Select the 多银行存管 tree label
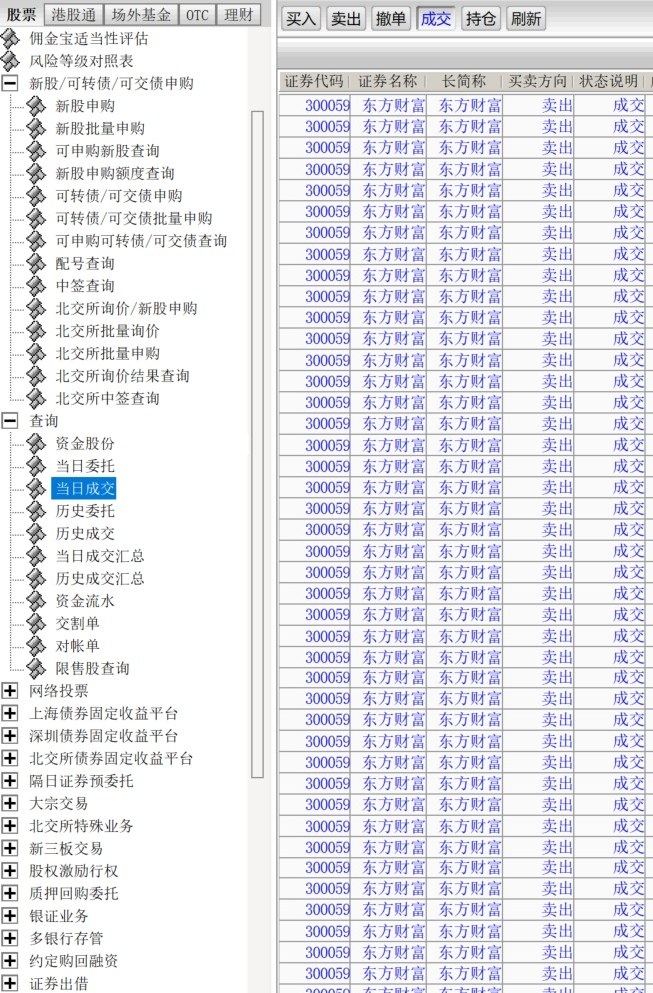The height and width of the screenshot is (993, 653). click(x=66, y=939)
